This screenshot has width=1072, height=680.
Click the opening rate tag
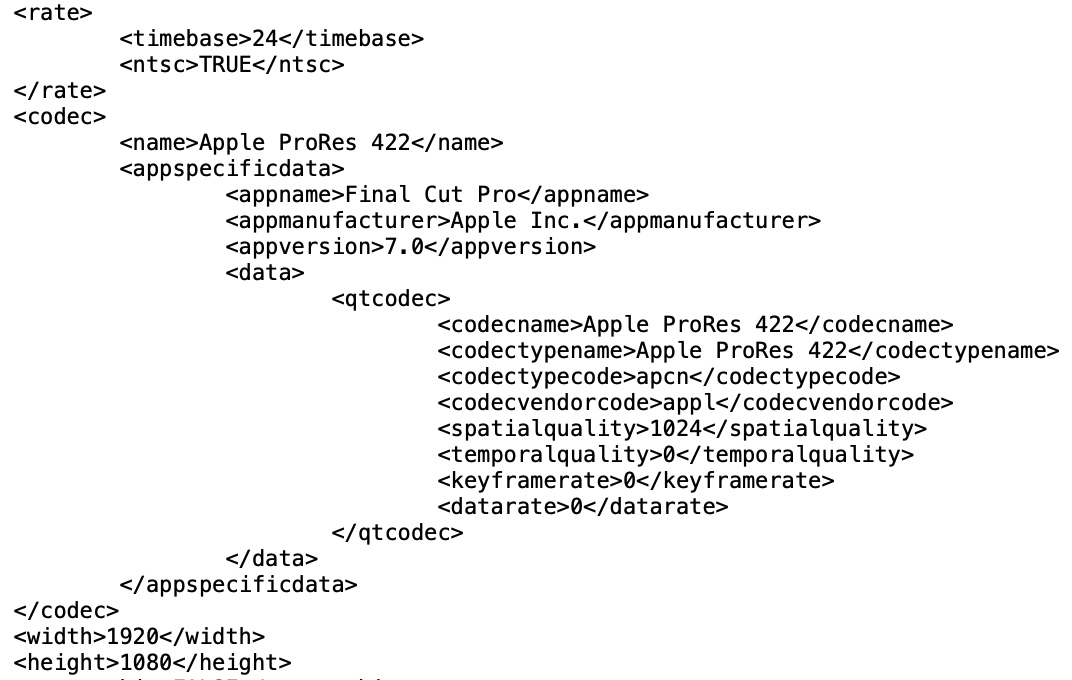[53, 13]
